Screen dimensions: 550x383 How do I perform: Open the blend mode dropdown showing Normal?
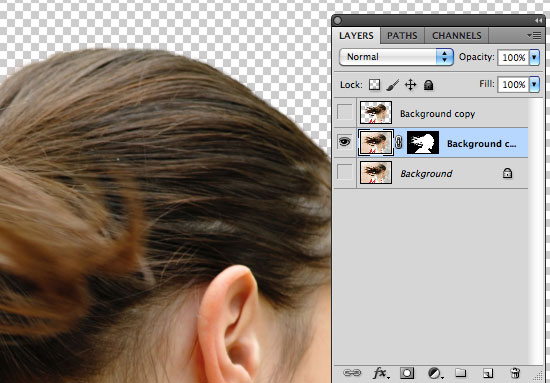396,57
